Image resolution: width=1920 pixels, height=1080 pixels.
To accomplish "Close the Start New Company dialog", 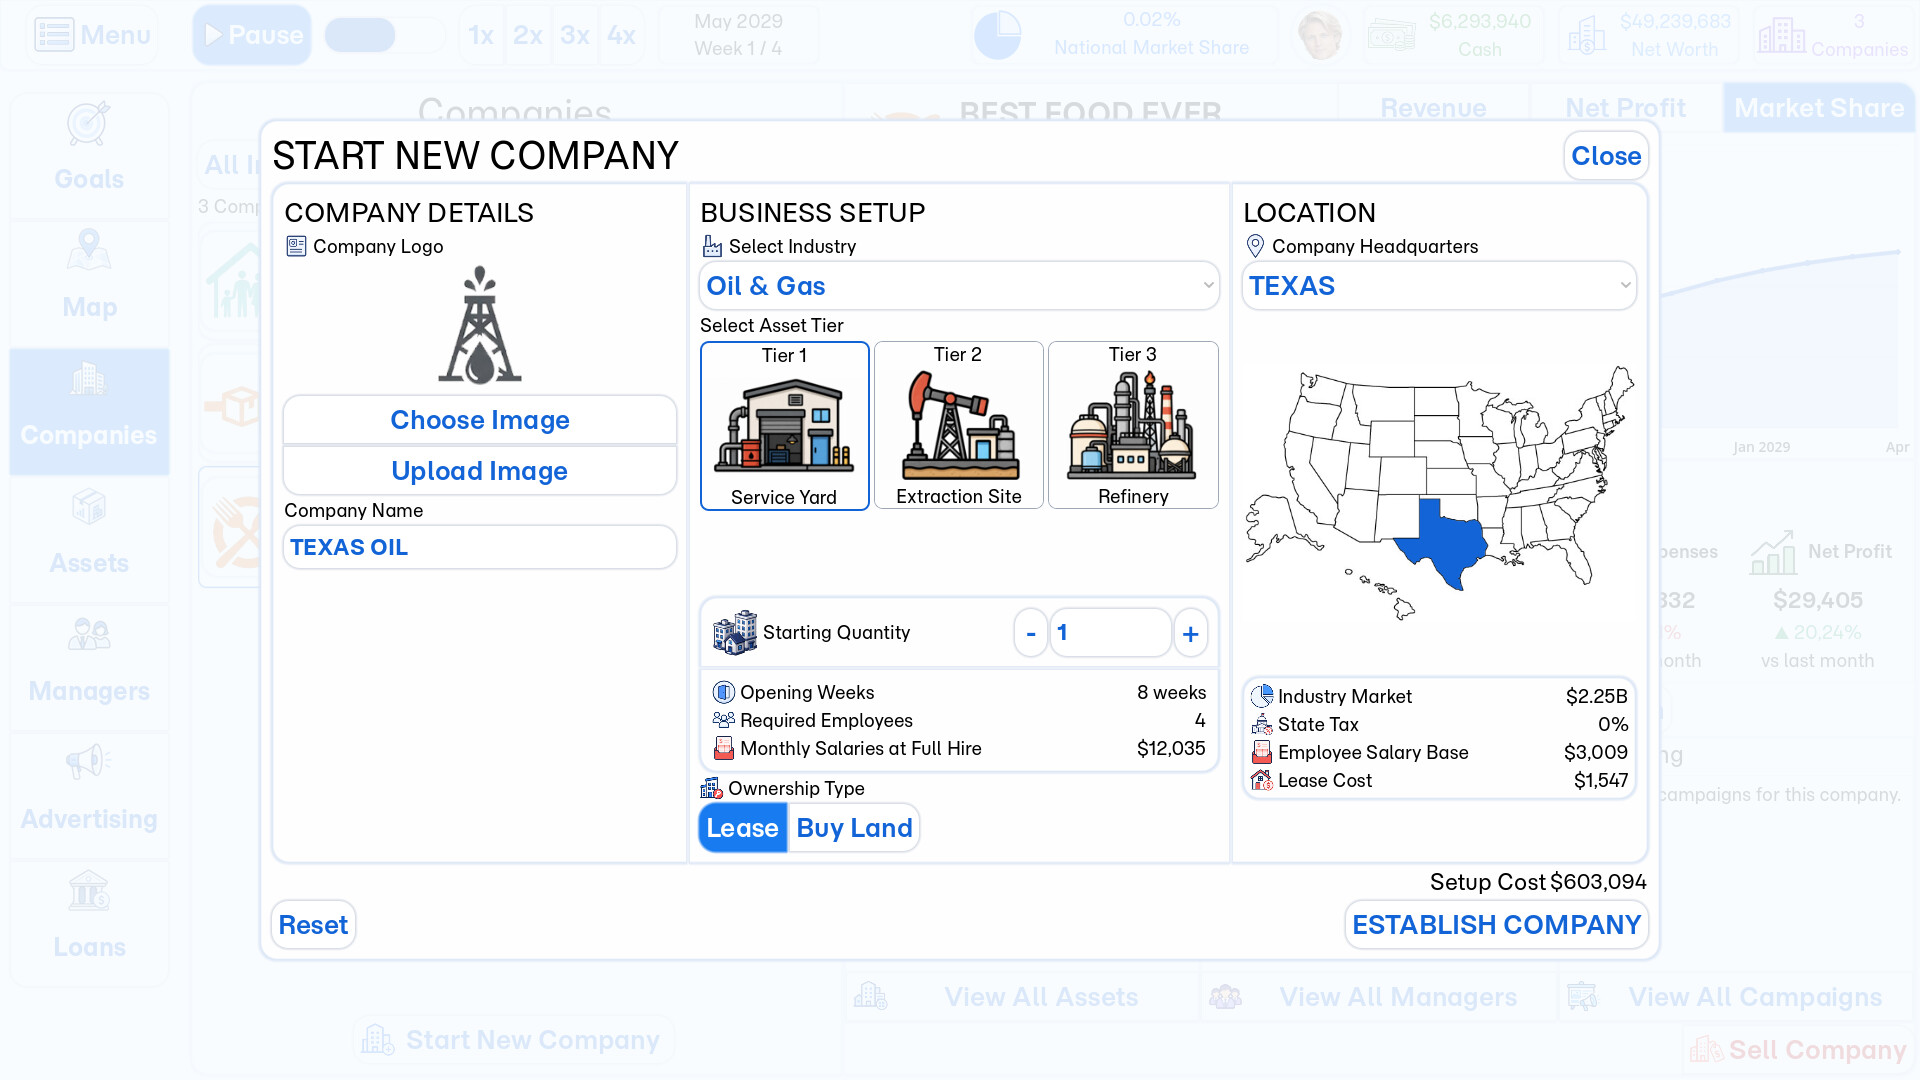I will 1606,156.
